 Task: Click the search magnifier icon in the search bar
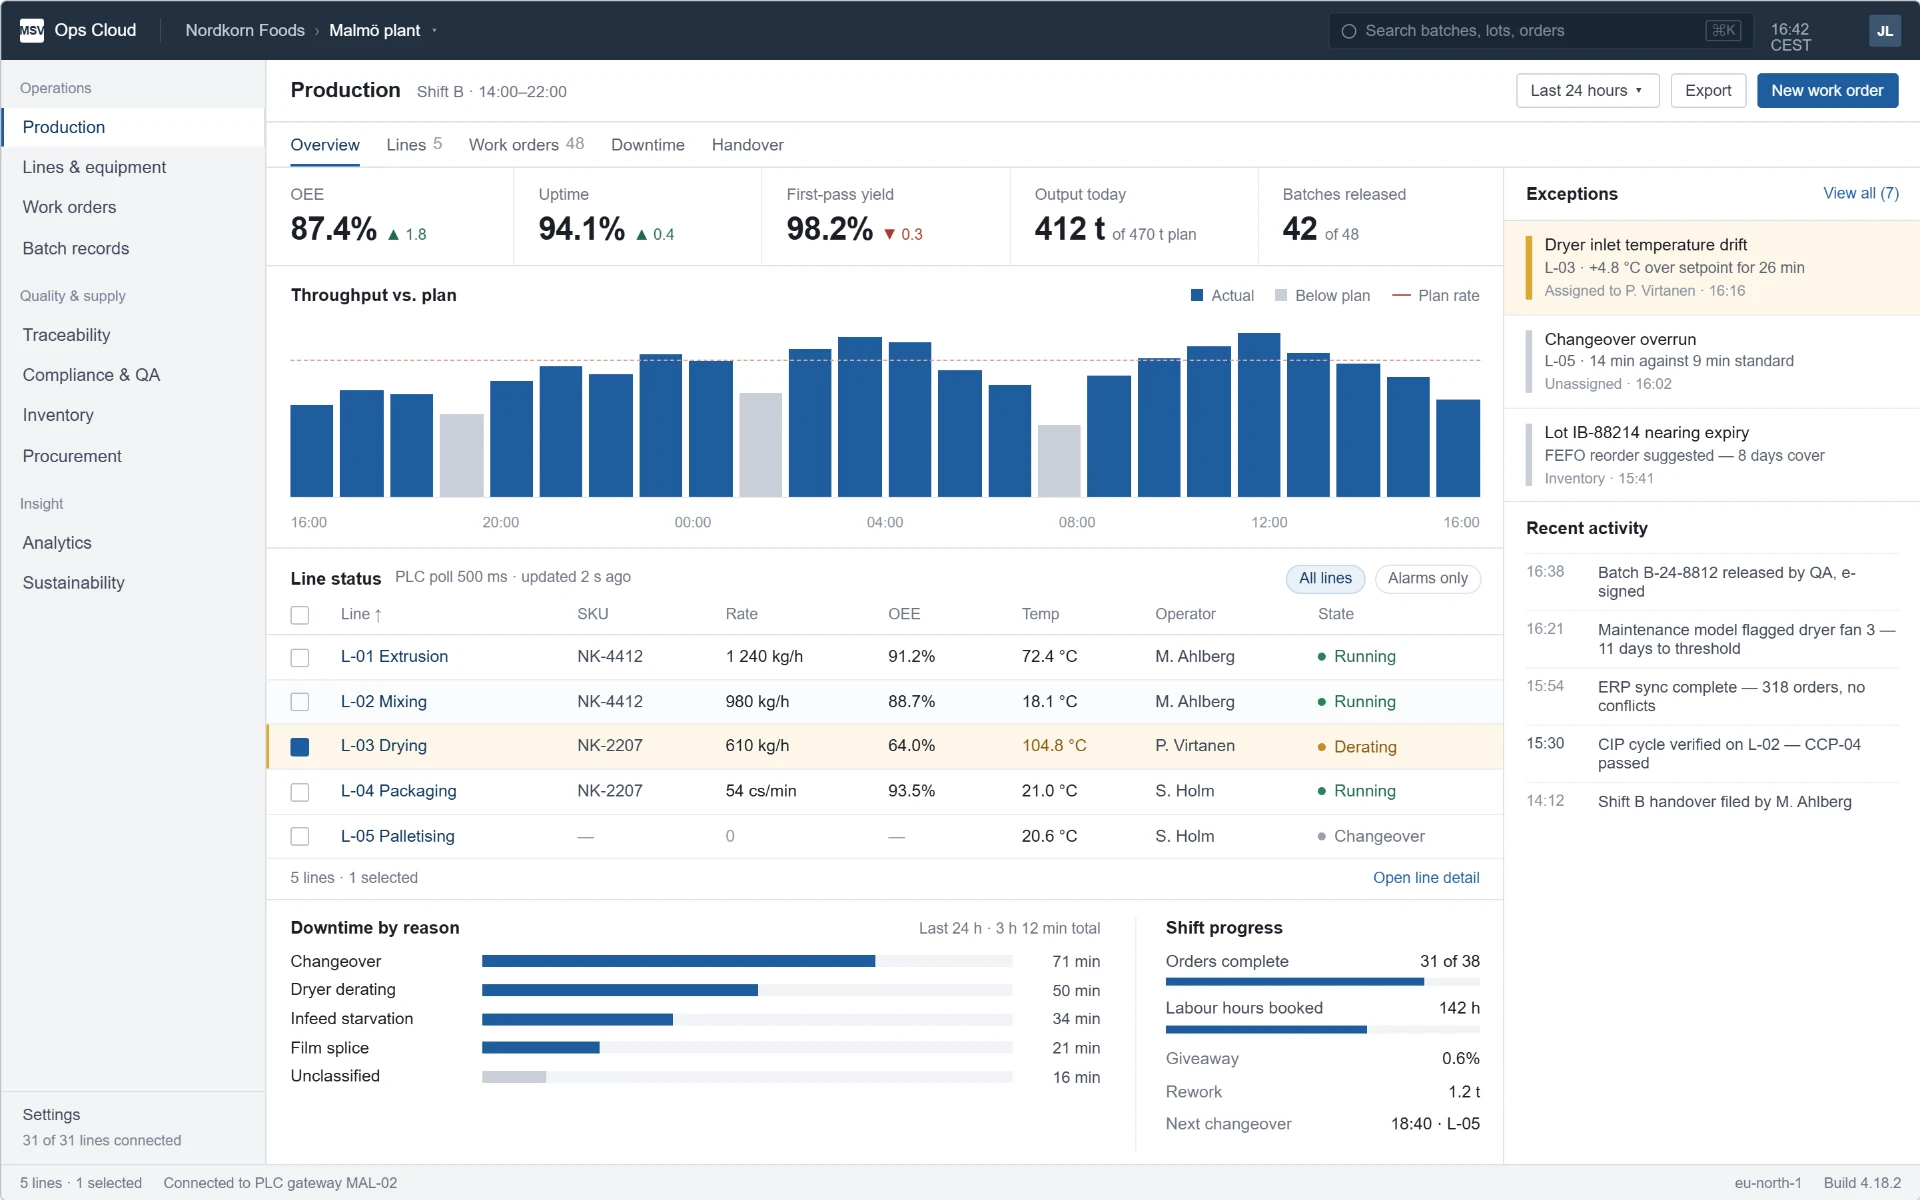pos(1348,31)
